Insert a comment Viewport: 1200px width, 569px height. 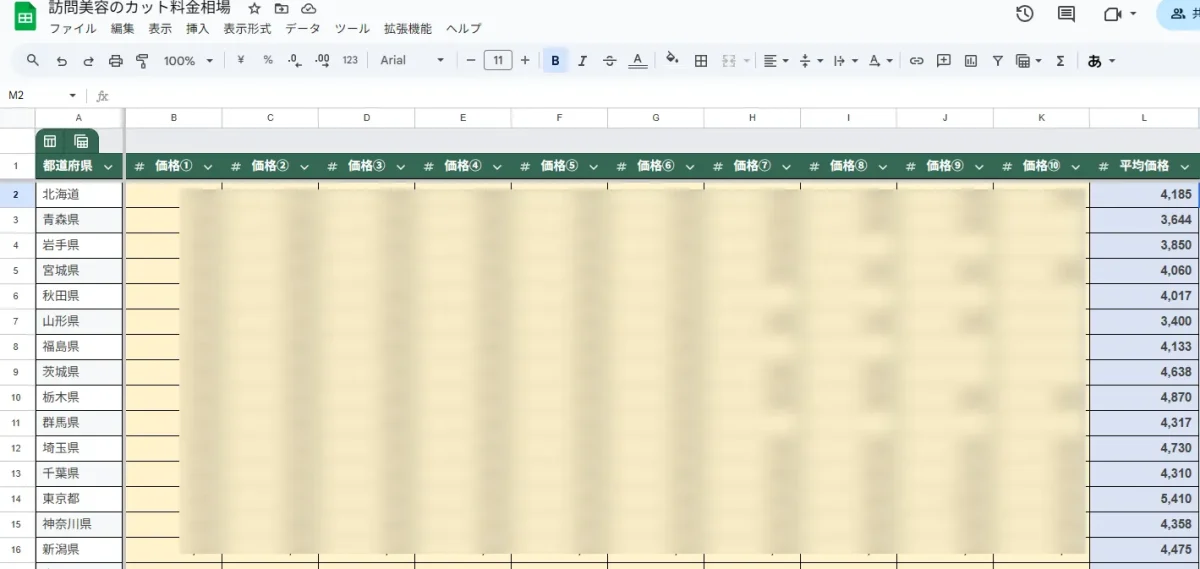(x=943, y=60)
